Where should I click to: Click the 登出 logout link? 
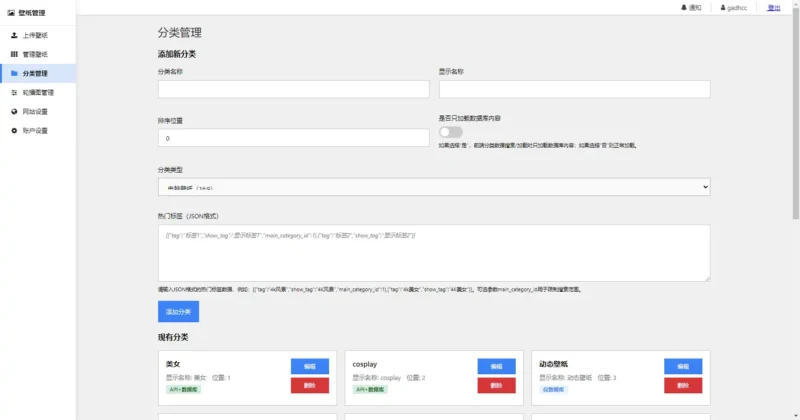click(774, 7)
